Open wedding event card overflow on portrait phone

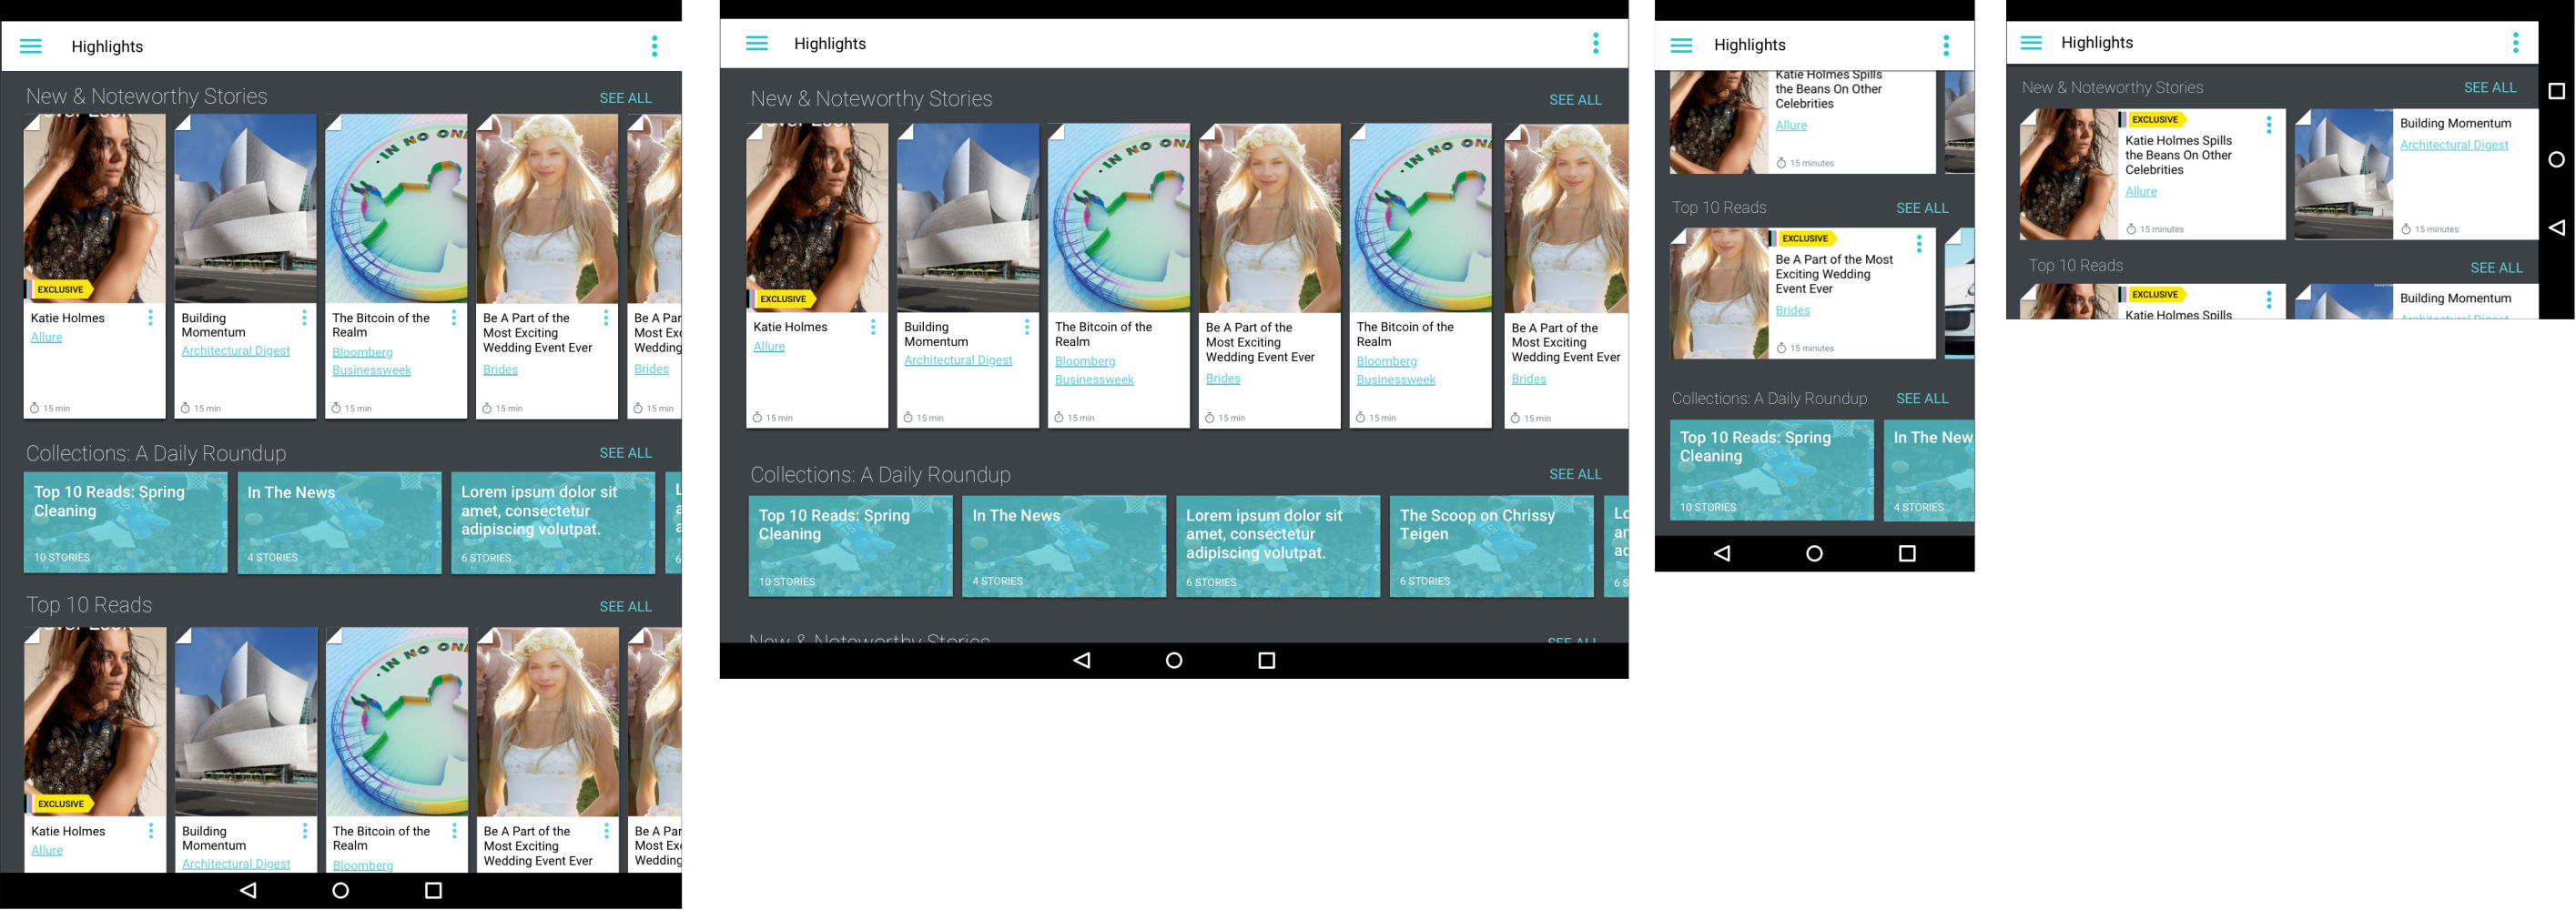pyautogui.click(x=1918, y=243)
